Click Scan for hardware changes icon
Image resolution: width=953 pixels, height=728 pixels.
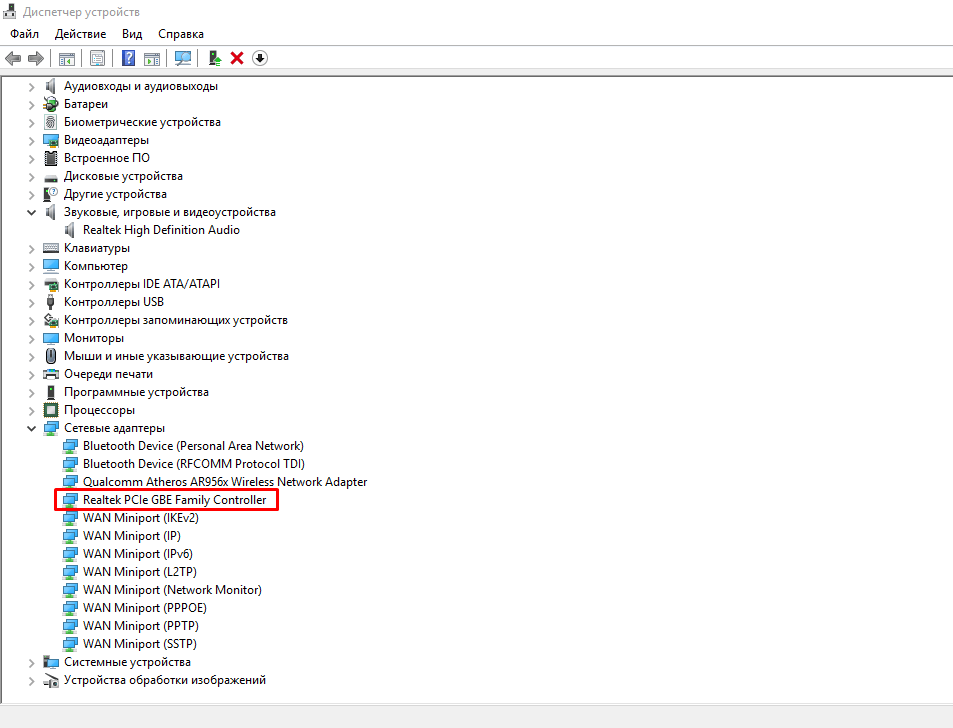[183, 58]
